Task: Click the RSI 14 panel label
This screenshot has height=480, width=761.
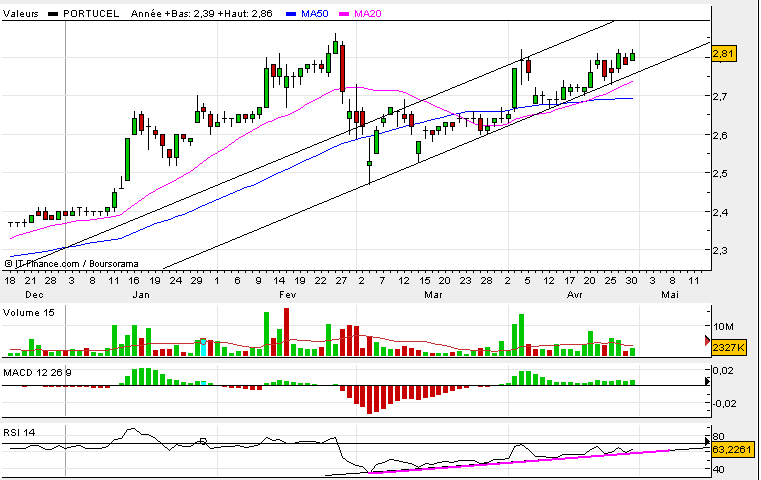Action: [x=19, y=432]
